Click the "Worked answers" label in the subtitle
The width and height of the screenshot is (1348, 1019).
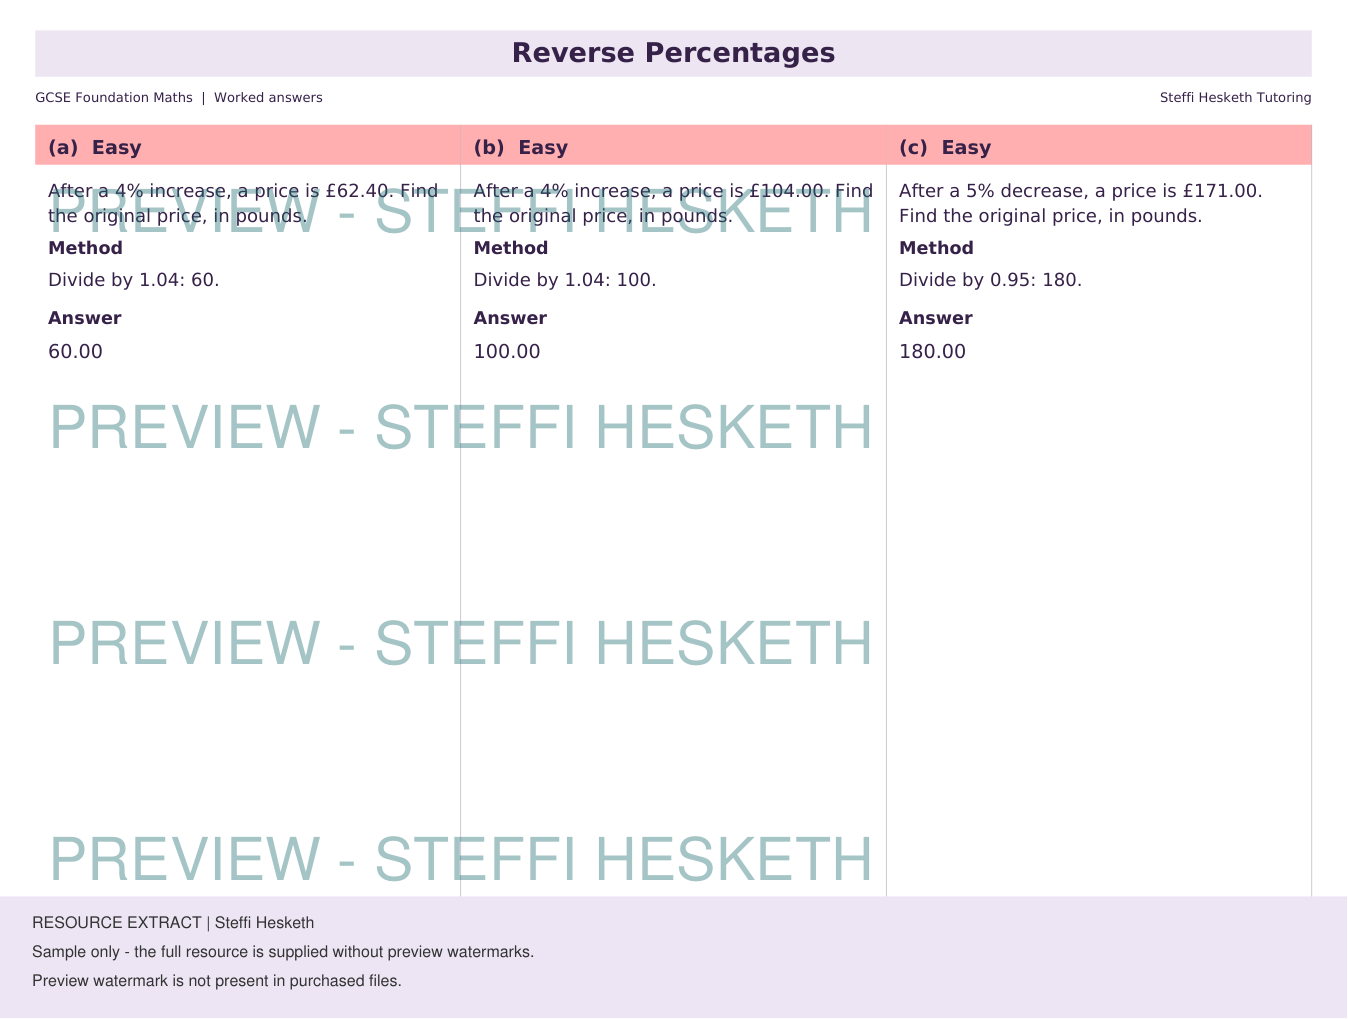[268, 98]
